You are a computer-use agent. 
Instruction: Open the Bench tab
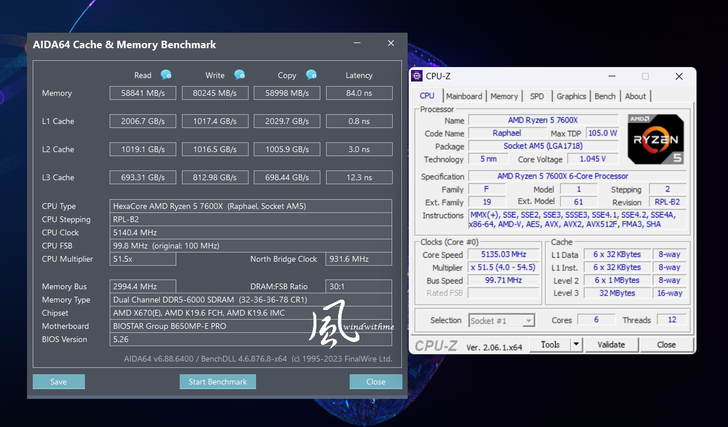605,96
